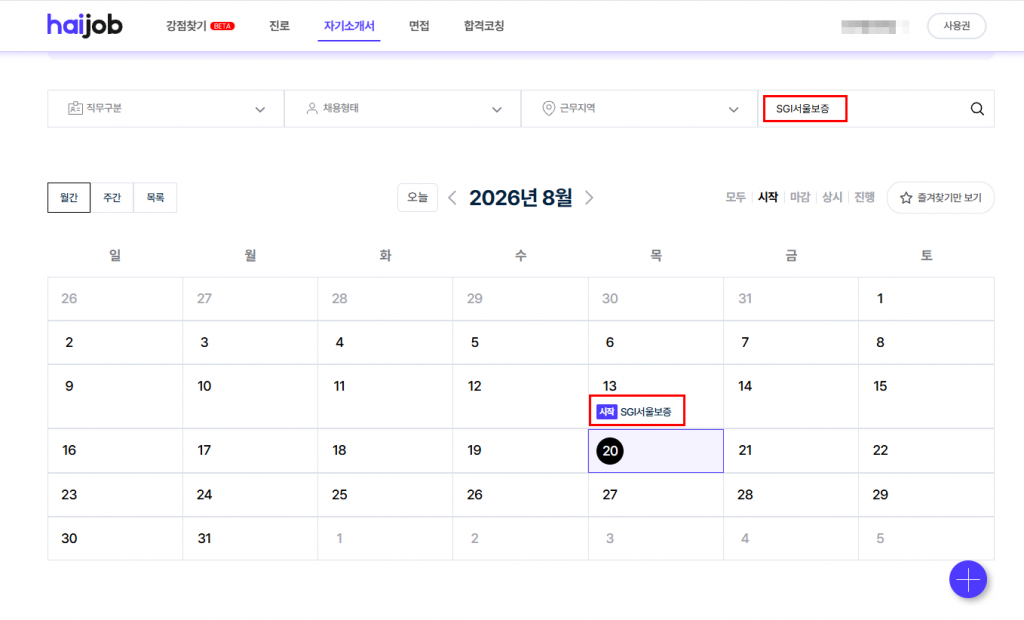
Task: Go to previous month with left arrow
Action: [x=452, y=197]
